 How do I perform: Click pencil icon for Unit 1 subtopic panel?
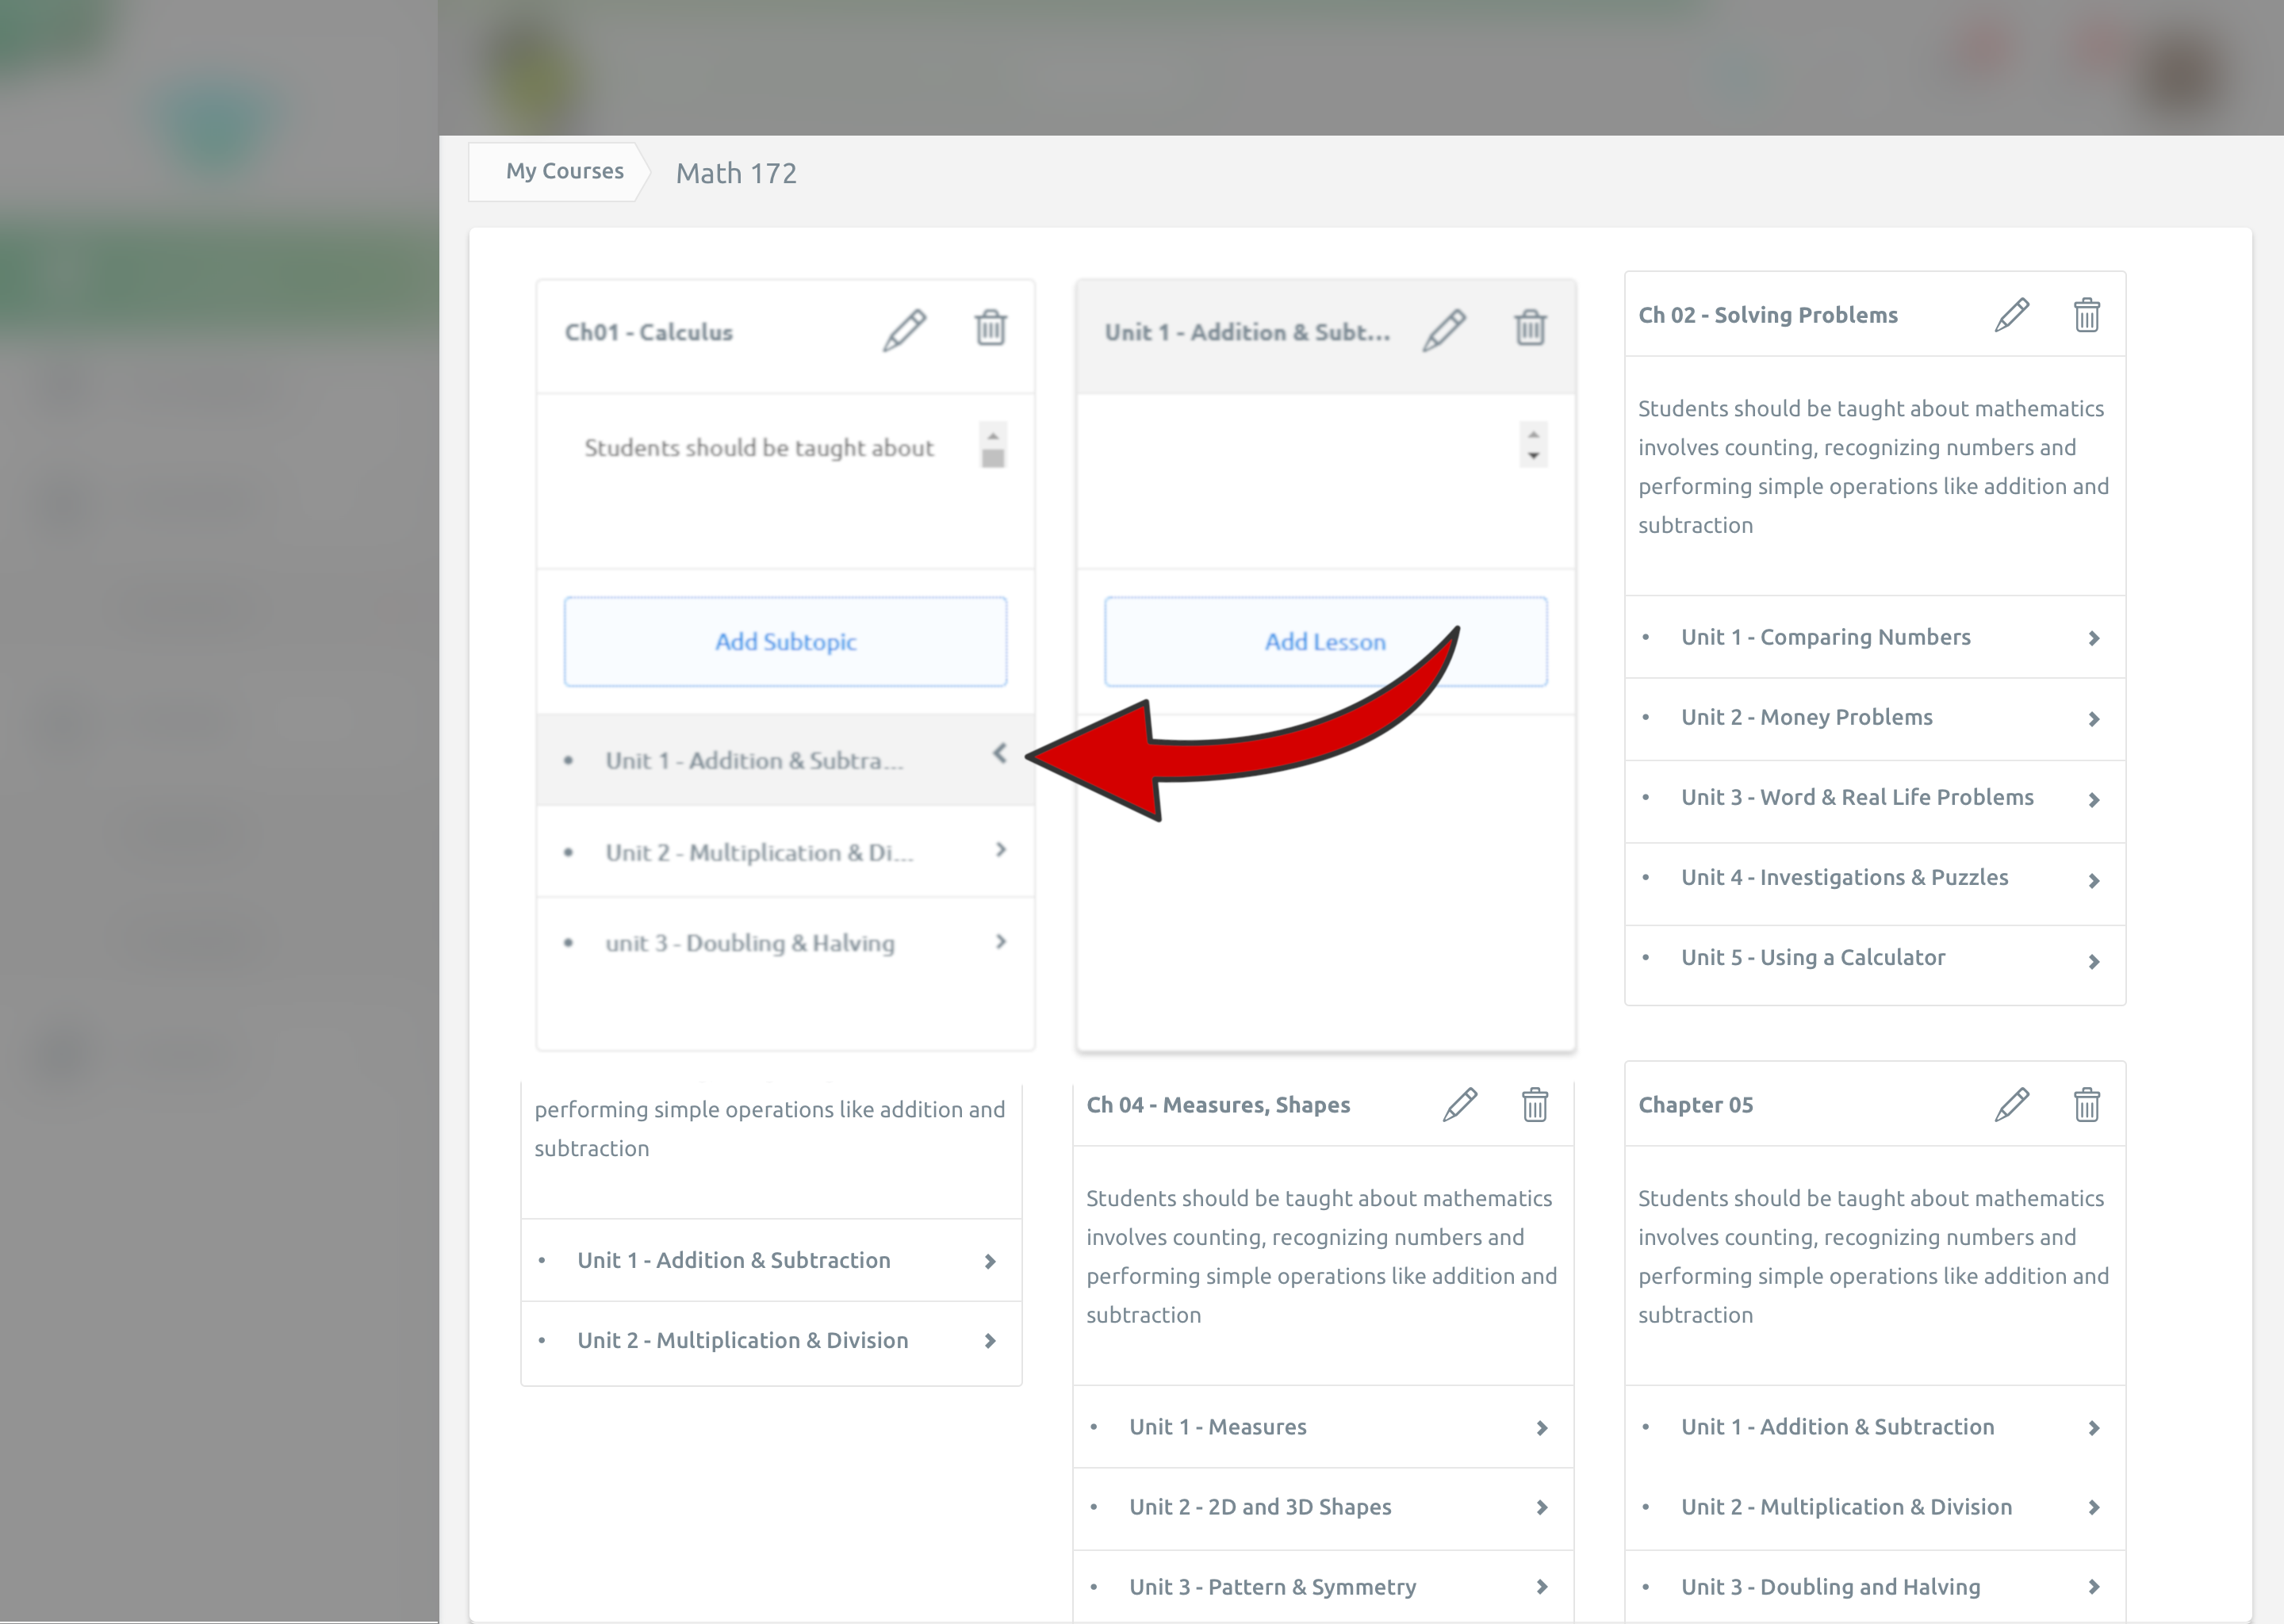pyautogui.click(x=1444, y=330)
